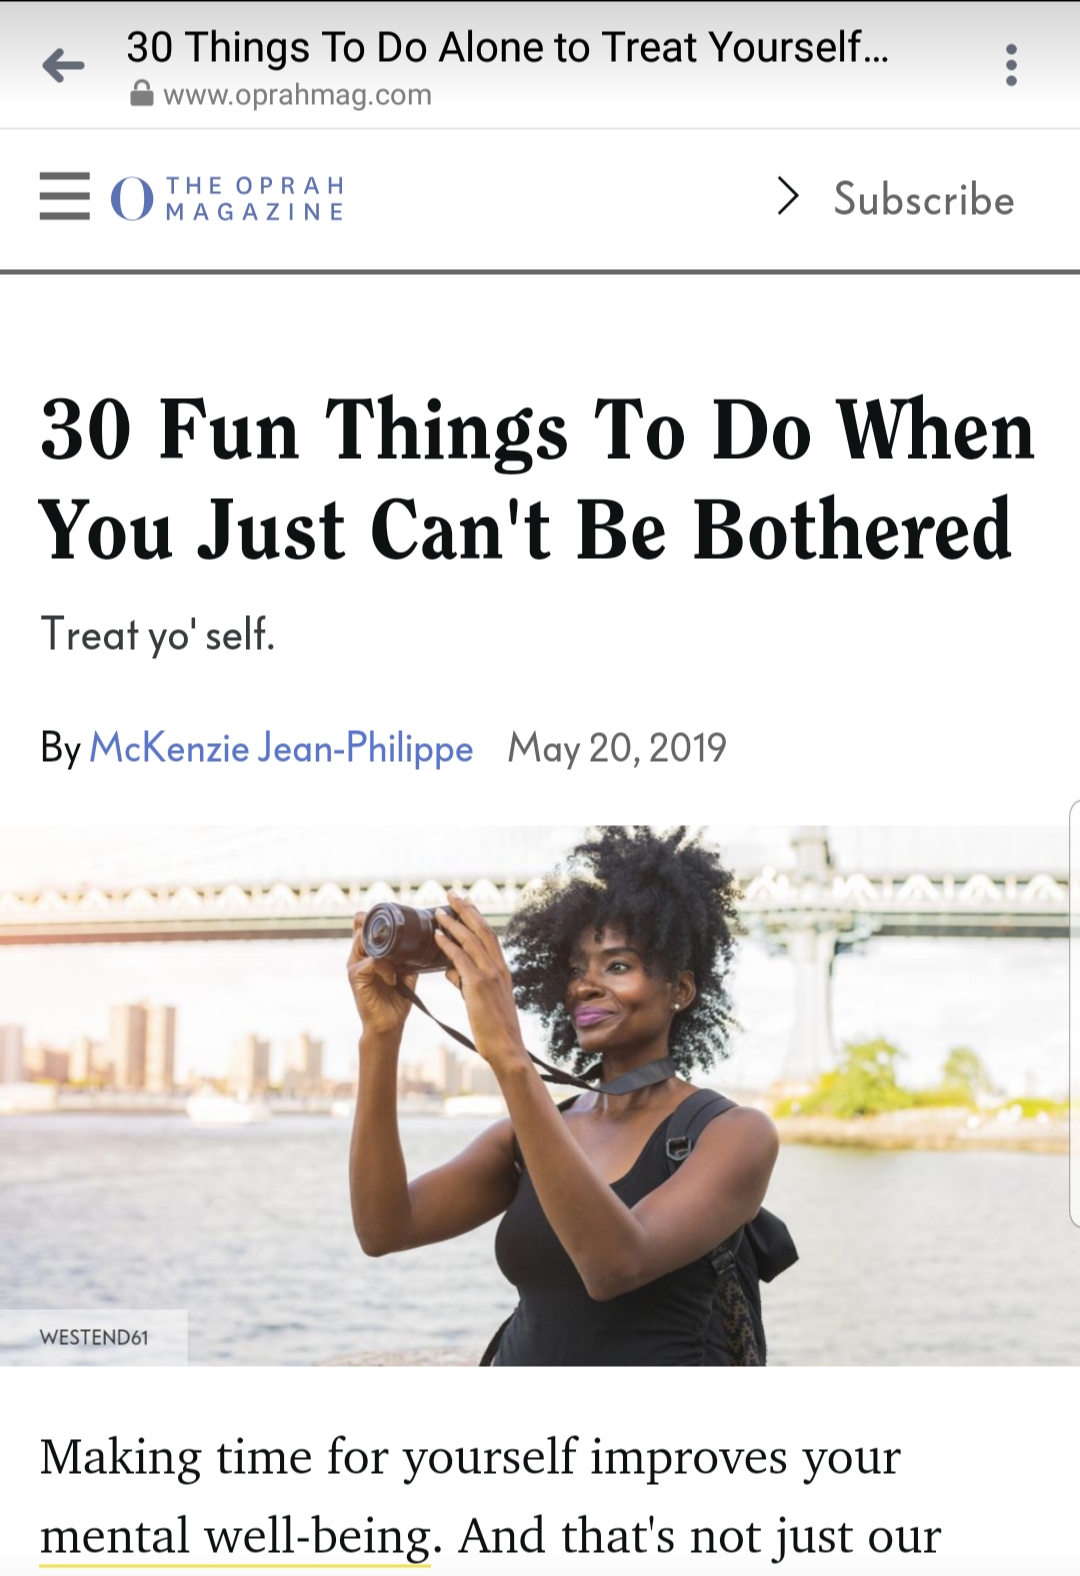Click the May 20, 2019 publish date

click(x=617, y=748)
